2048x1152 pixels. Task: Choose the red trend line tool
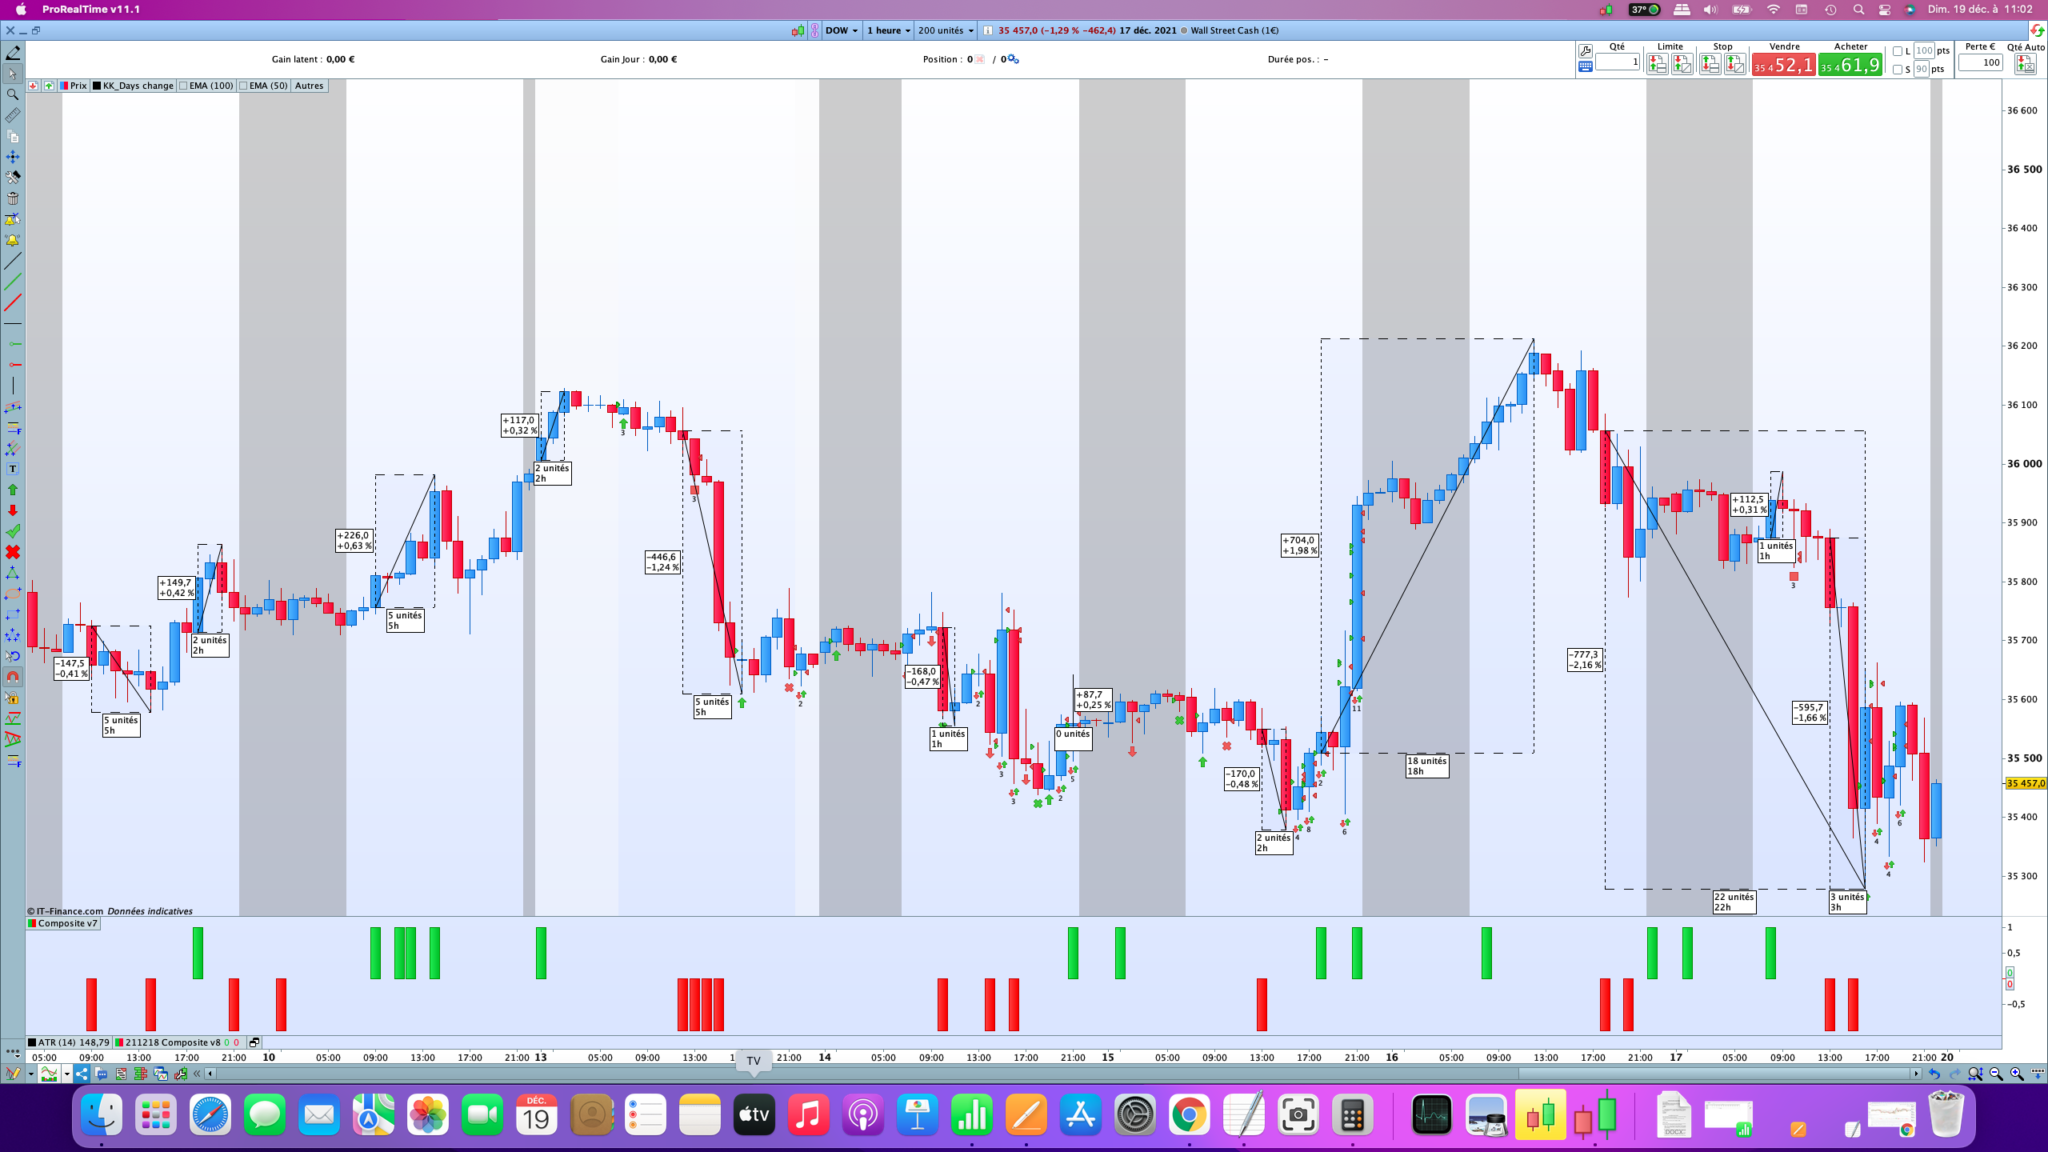pyautogui.click(x=13, y=303)
